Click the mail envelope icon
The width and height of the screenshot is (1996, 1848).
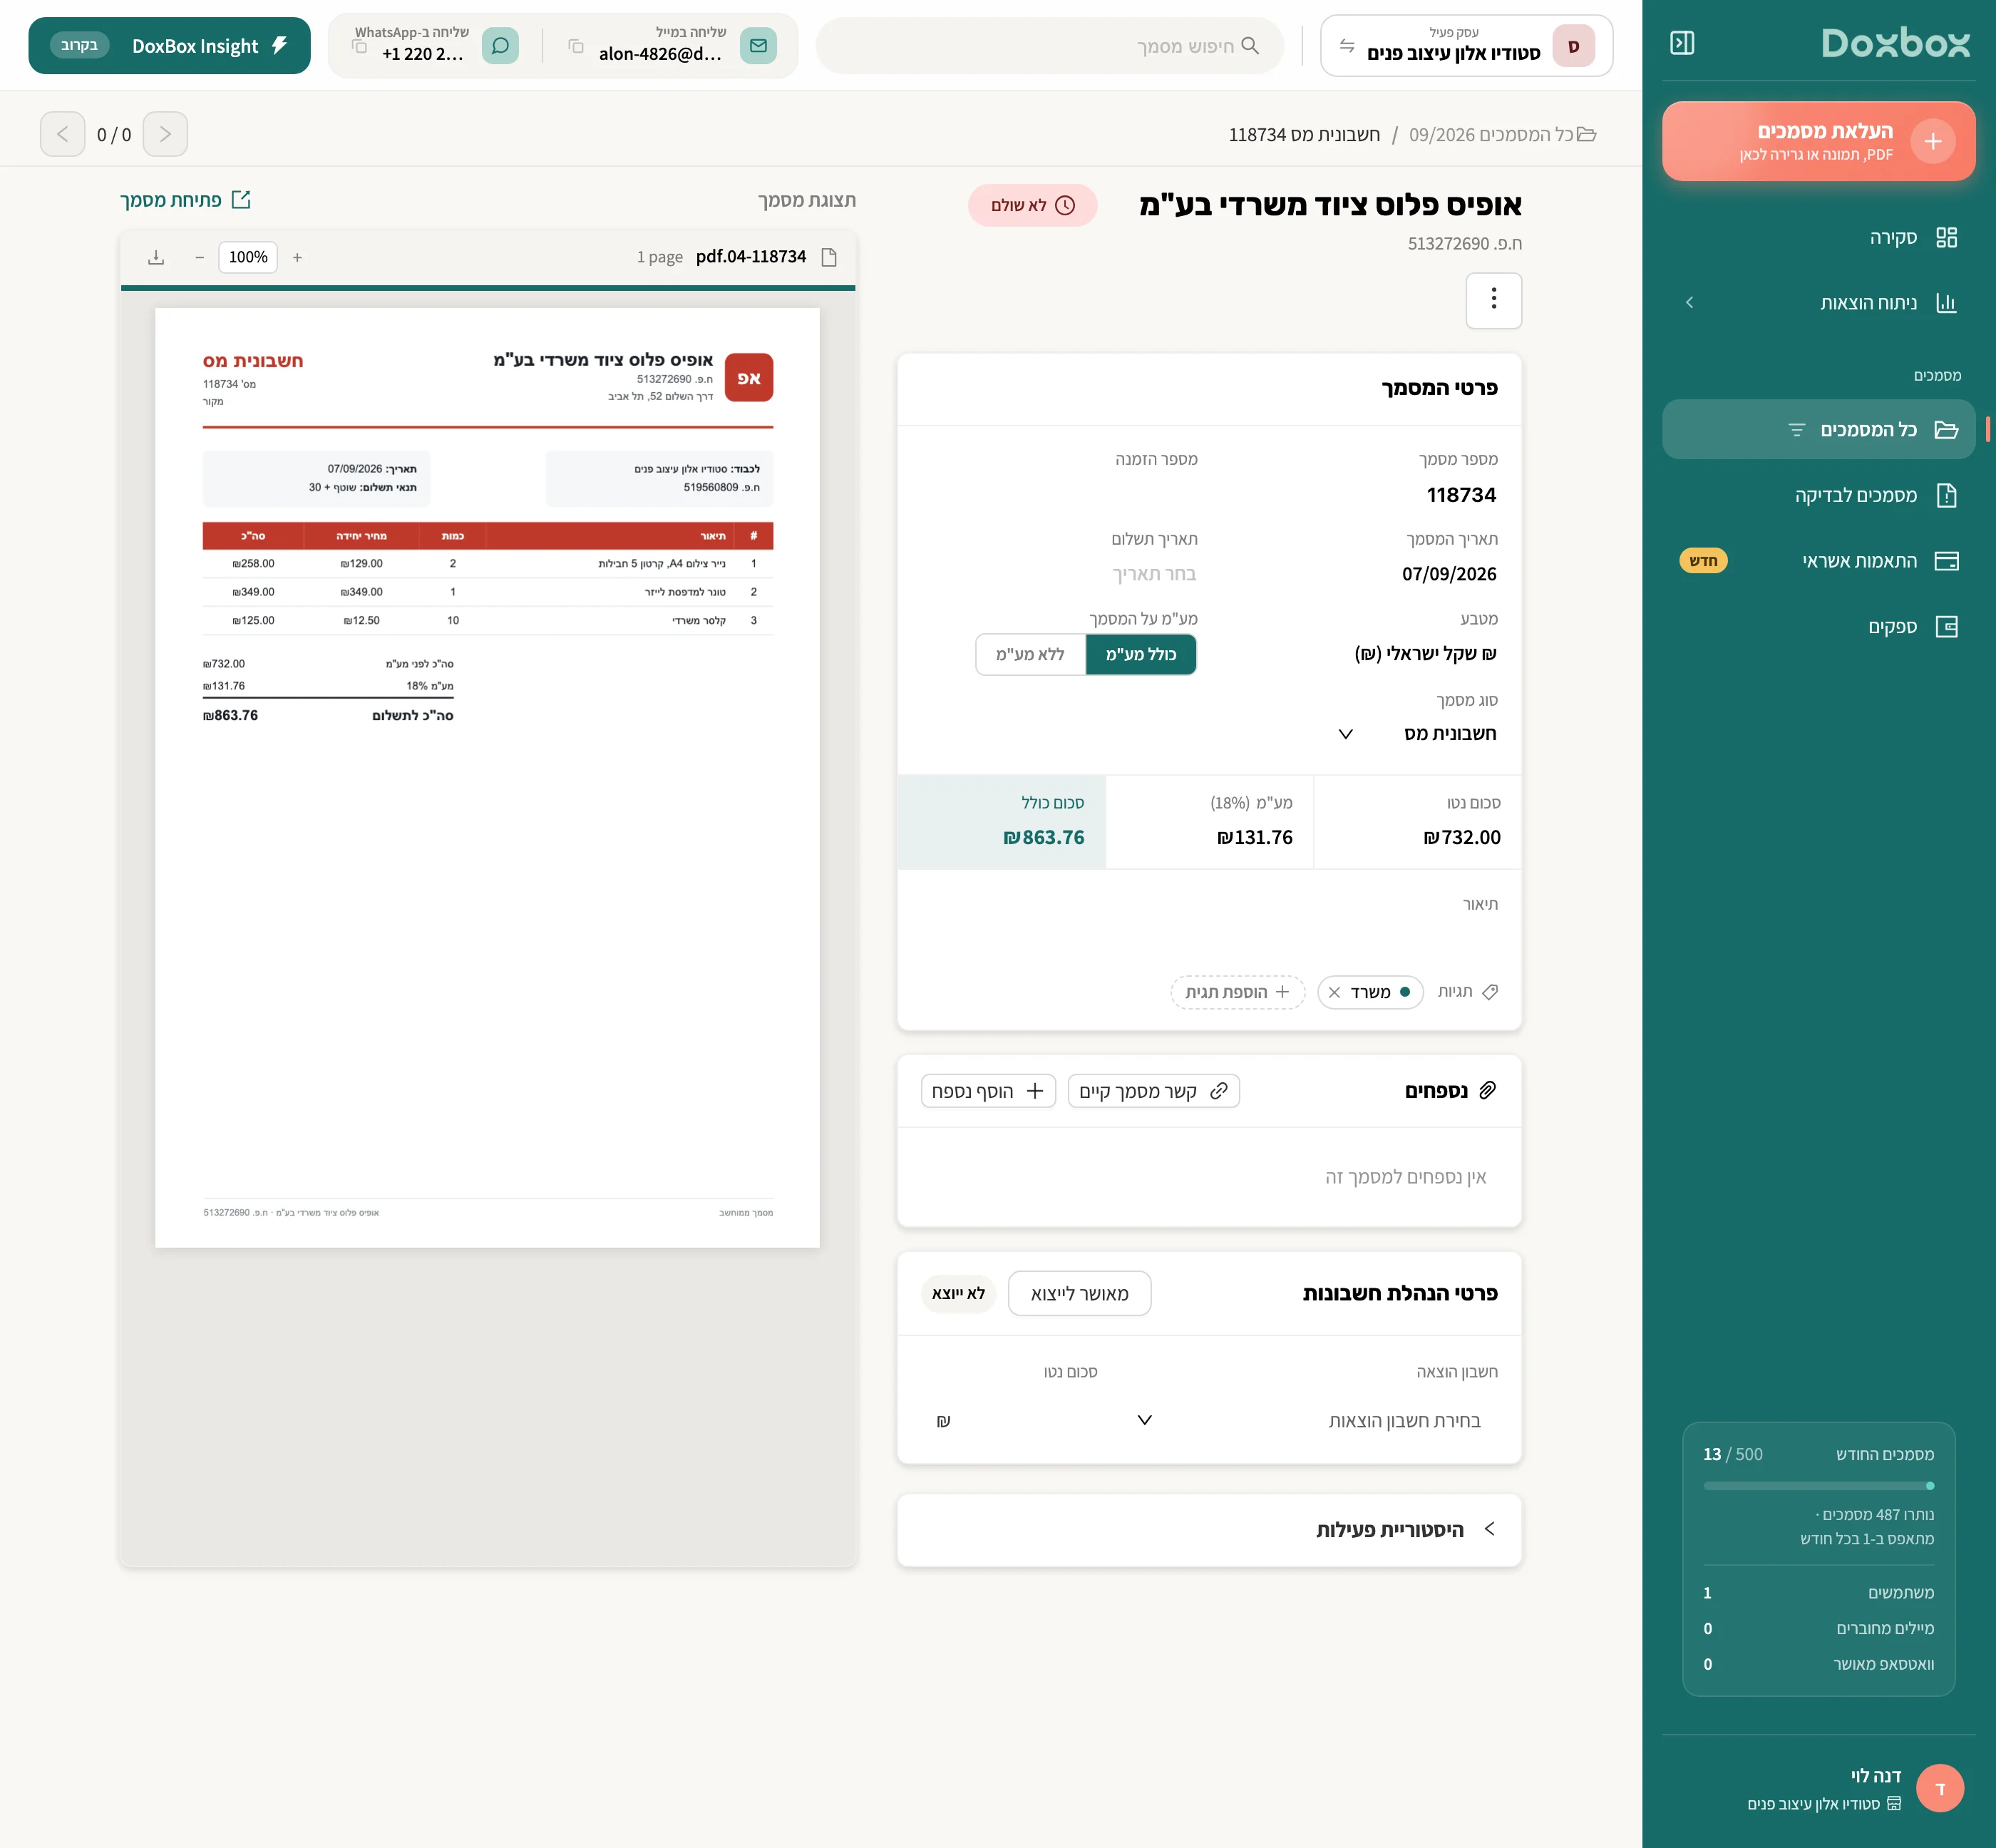[758, 46]
